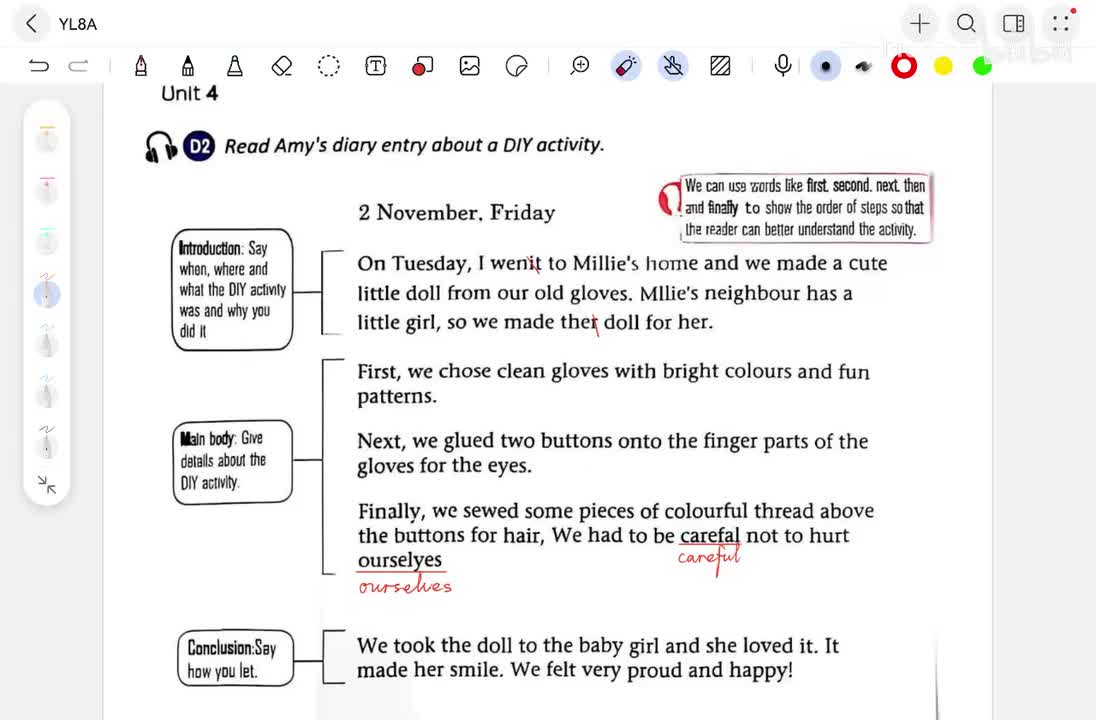Image resolution: width=1096 pixels, height=720 pixels.
Task: Choose the dot laser pointer style
Action: click(x=825, y=66)
